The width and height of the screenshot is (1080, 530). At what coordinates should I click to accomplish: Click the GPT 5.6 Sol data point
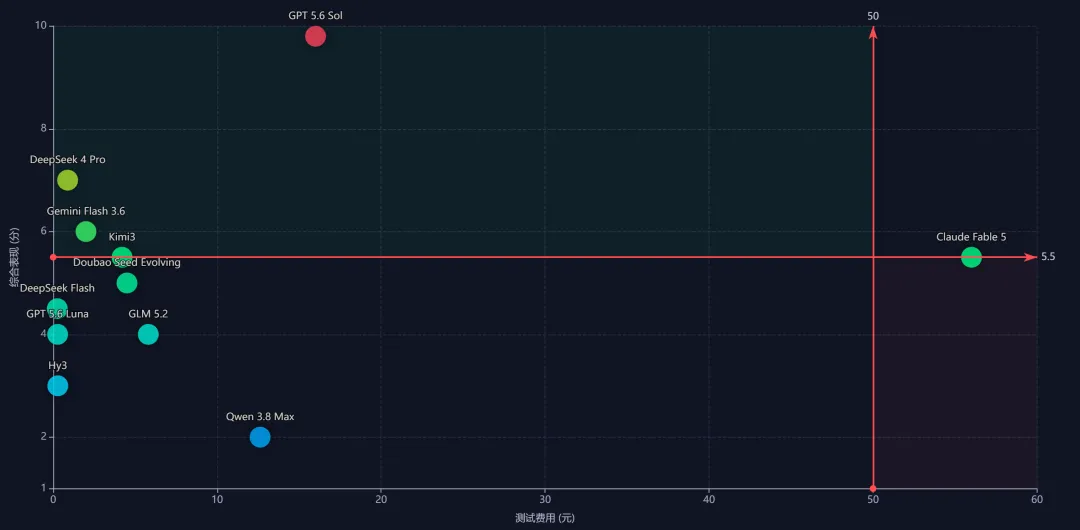click(x=315, y=36)
